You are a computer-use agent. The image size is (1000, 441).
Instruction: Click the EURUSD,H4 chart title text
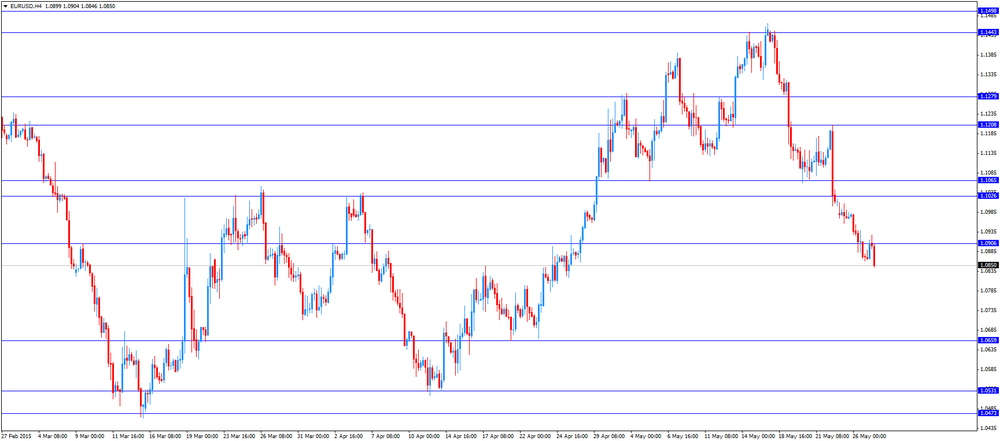pyautogui.click(x=25, y=5)
